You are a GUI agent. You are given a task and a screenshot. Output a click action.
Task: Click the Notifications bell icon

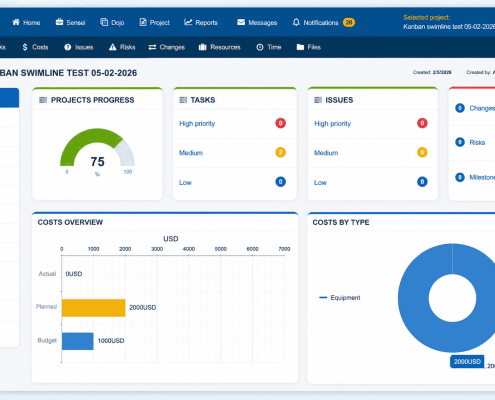pyautogui.click(x=296, y=22)
